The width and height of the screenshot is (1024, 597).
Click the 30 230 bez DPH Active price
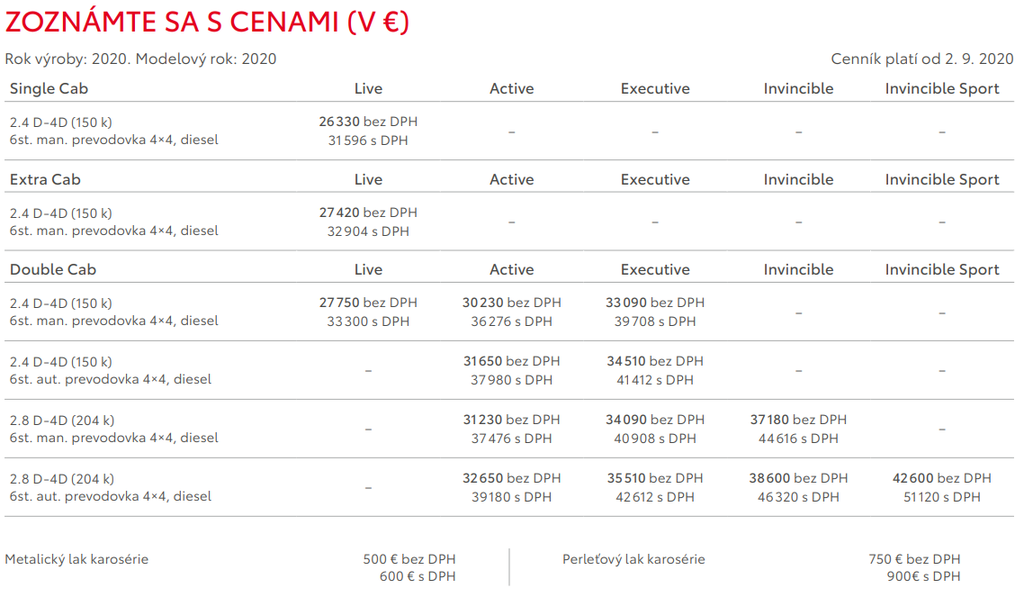click(511, 303)
